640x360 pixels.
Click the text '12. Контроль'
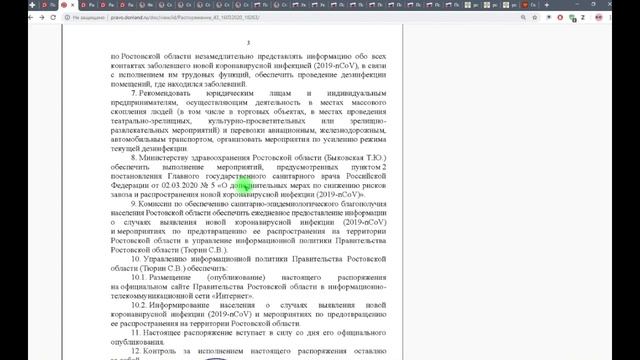point(153,351)
